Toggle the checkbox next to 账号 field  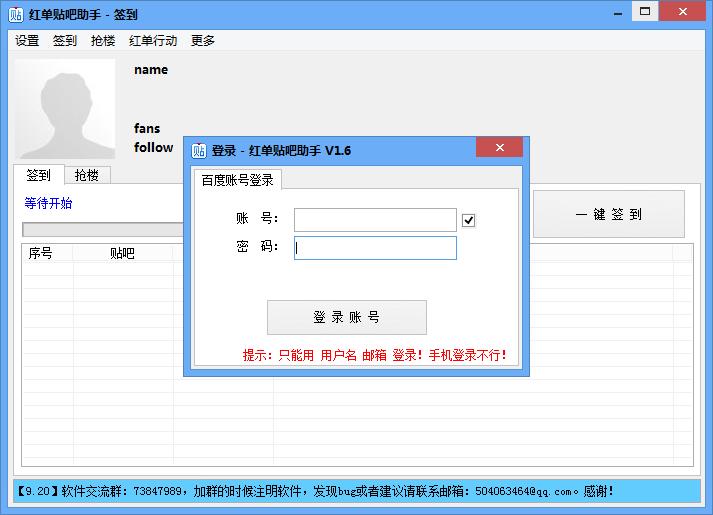coord(468,220)
